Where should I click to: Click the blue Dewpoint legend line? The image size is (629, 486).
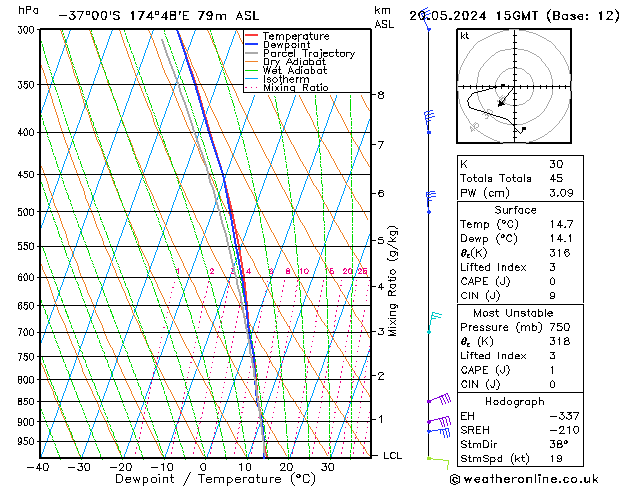coord(251,44)
